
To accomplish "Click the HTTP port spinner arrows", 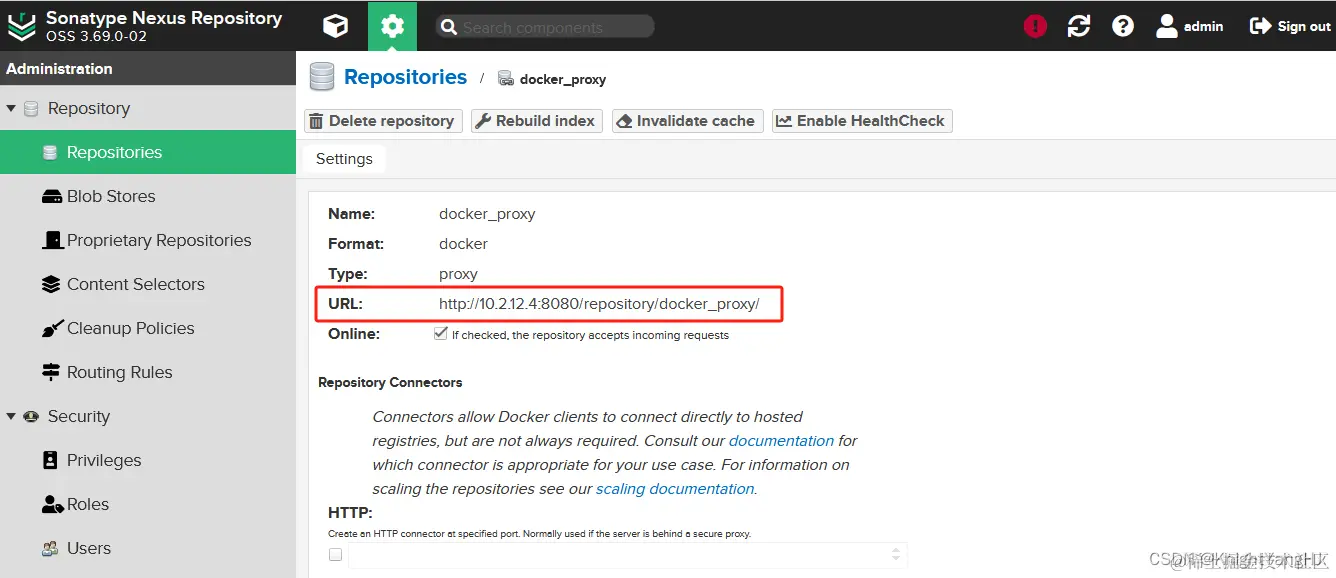I will pyautogui.click(x=896, y=554).
